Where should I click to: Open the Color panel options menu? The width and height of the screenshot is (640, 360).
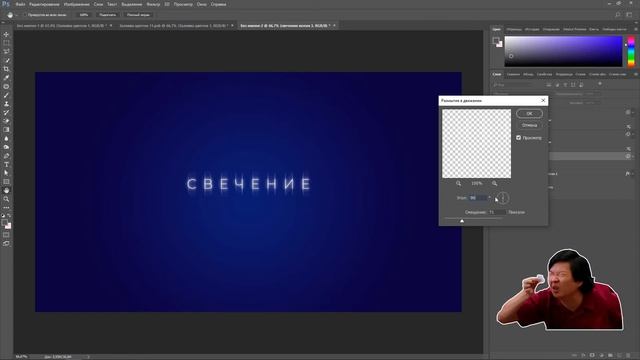tap(636, 29)
